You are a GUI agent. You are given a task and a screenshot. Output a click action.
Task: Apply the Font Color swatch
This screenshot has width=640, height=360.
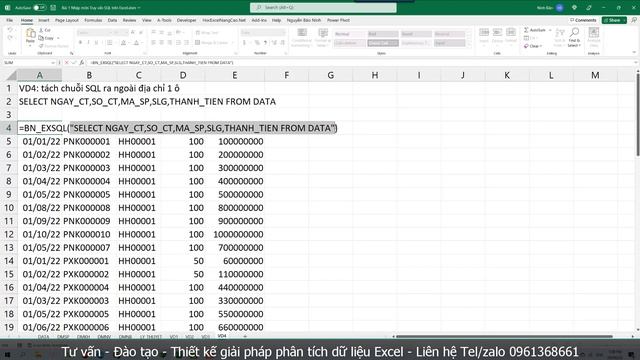136,42
